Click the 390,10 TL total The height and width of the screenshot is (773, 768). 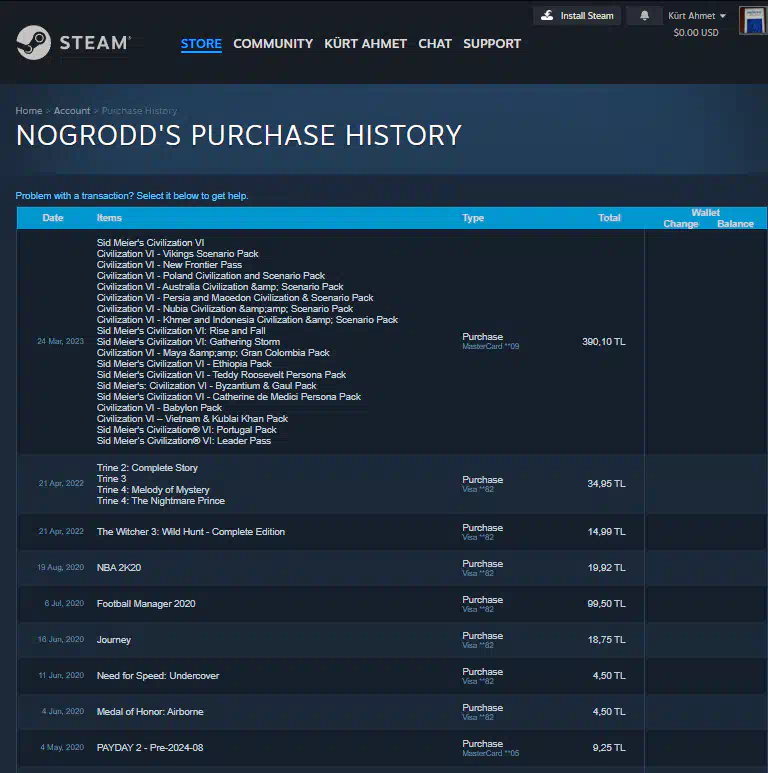pyautogui.click(x=604, y=342)
